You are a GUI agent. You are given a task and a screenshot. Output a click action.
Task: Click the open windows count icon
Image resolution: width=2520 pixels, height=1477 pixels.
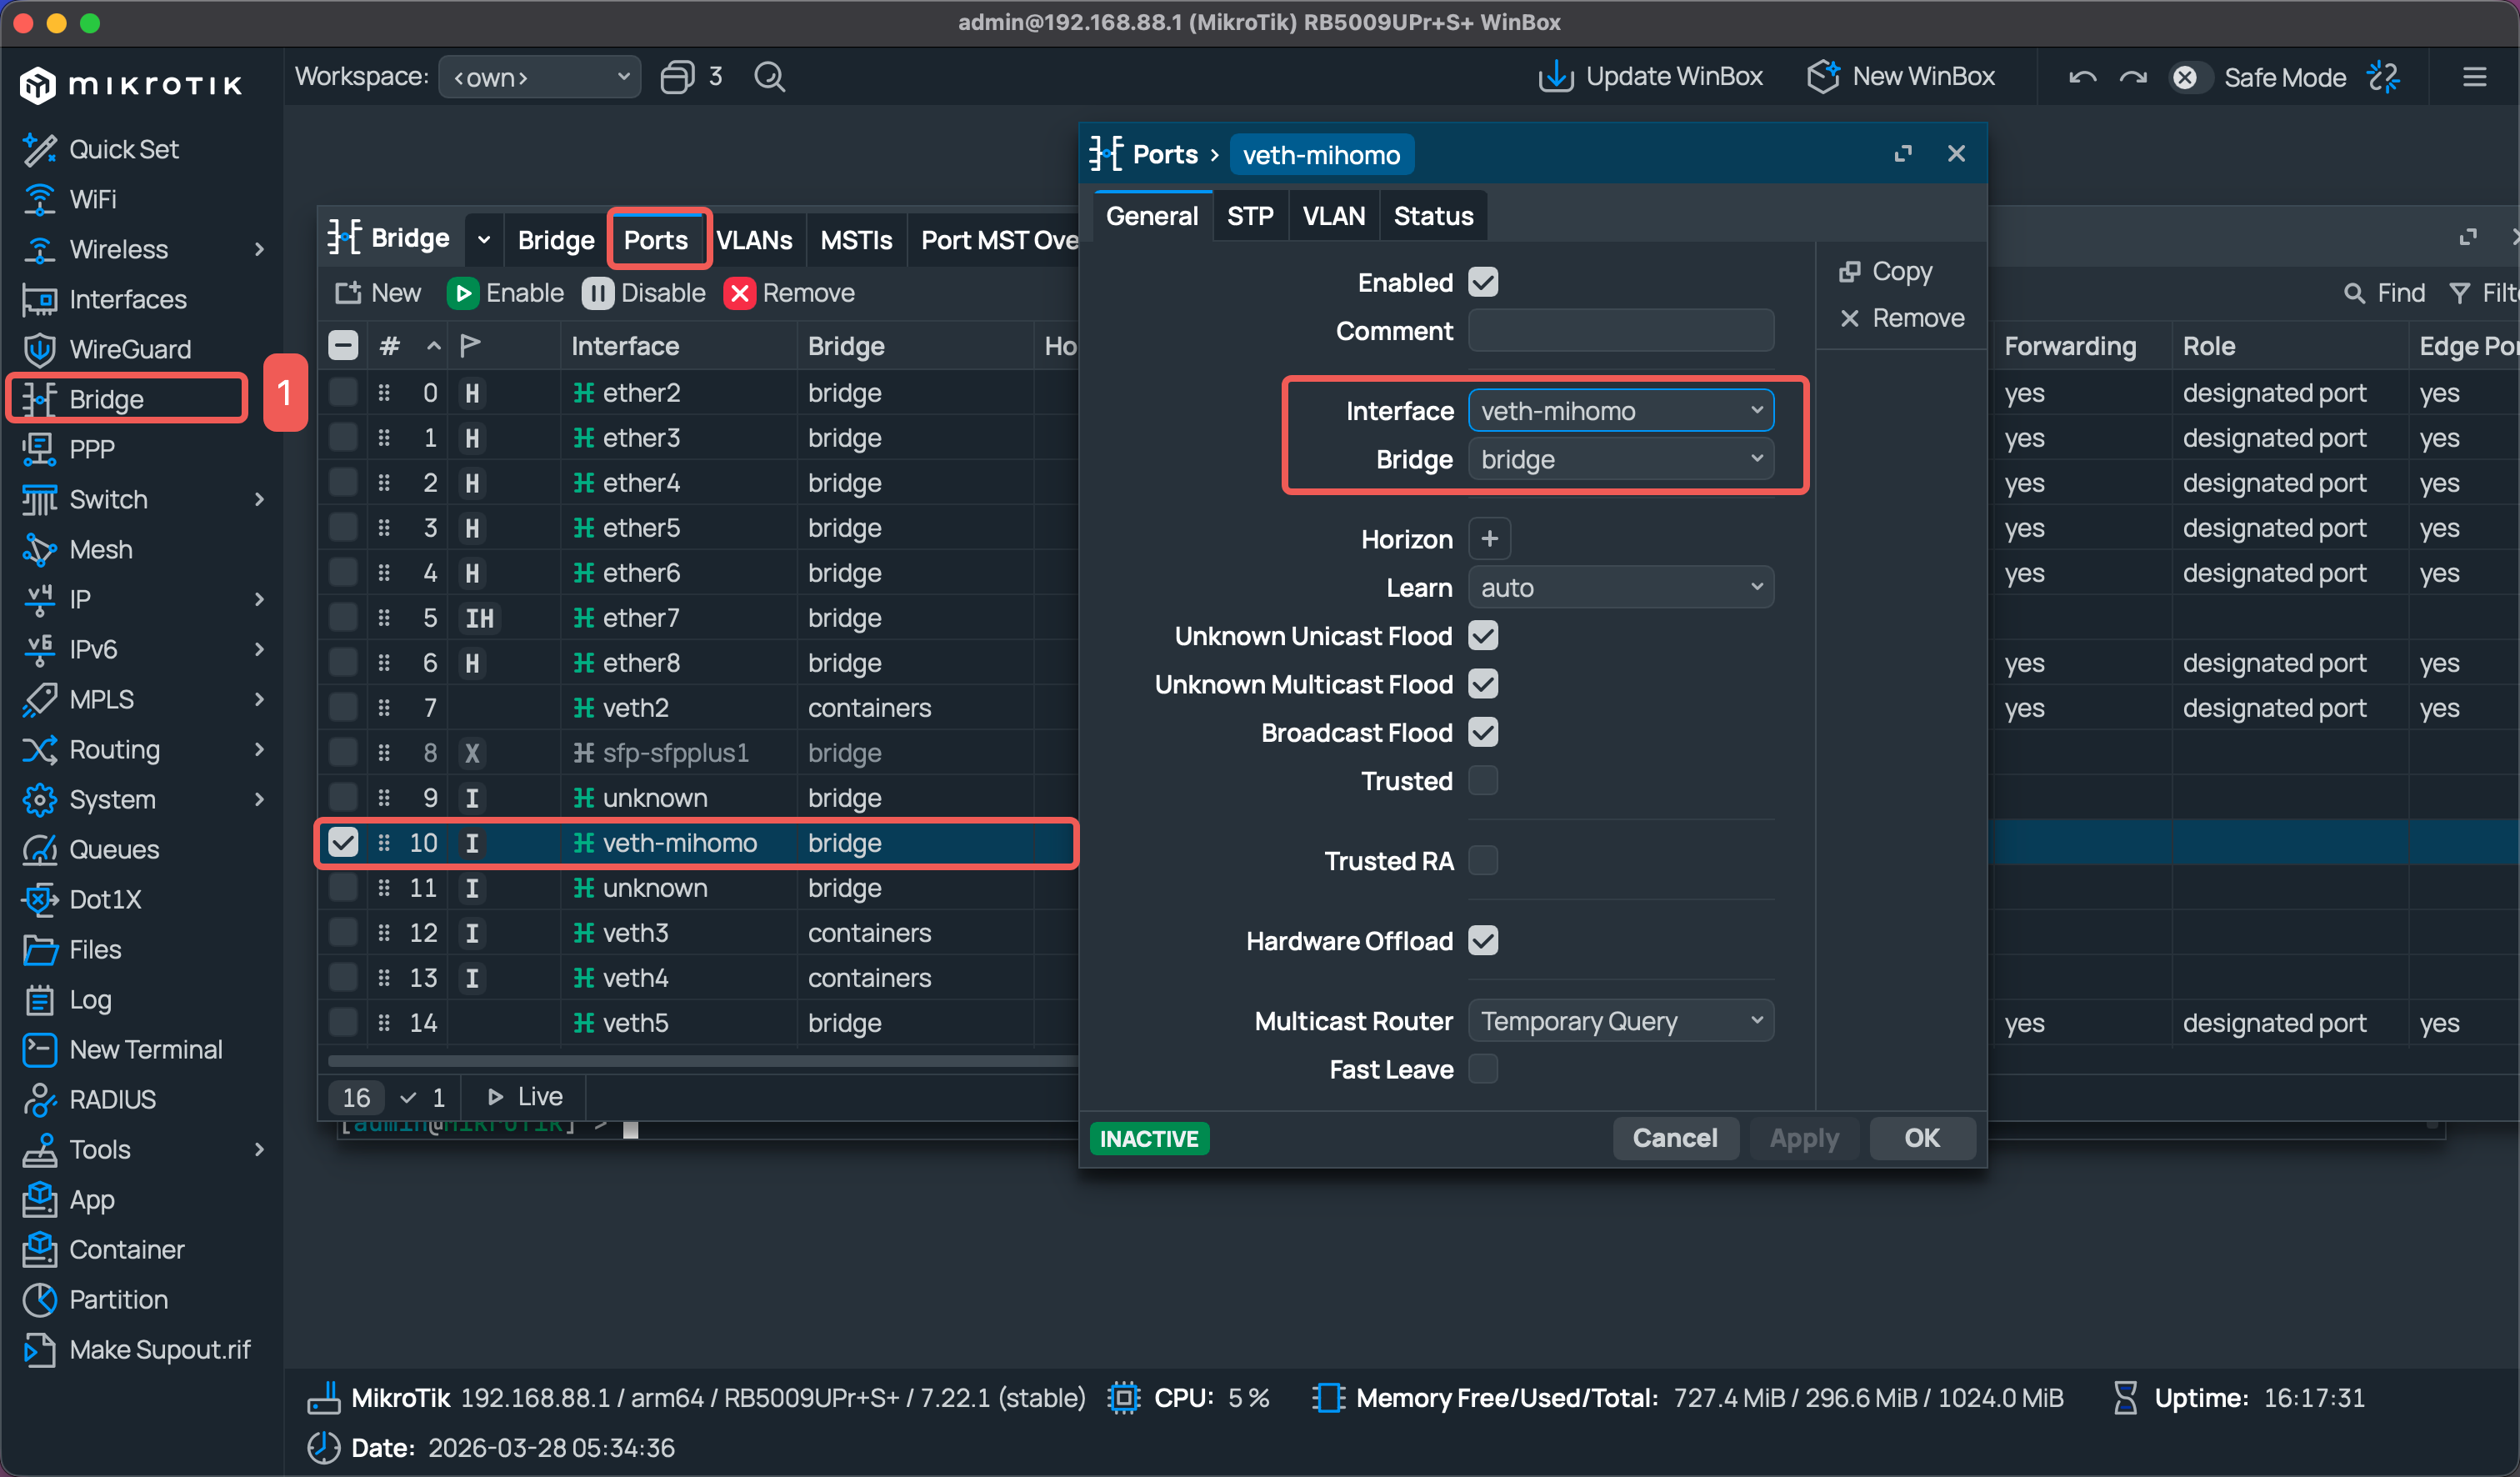point(677,77)
